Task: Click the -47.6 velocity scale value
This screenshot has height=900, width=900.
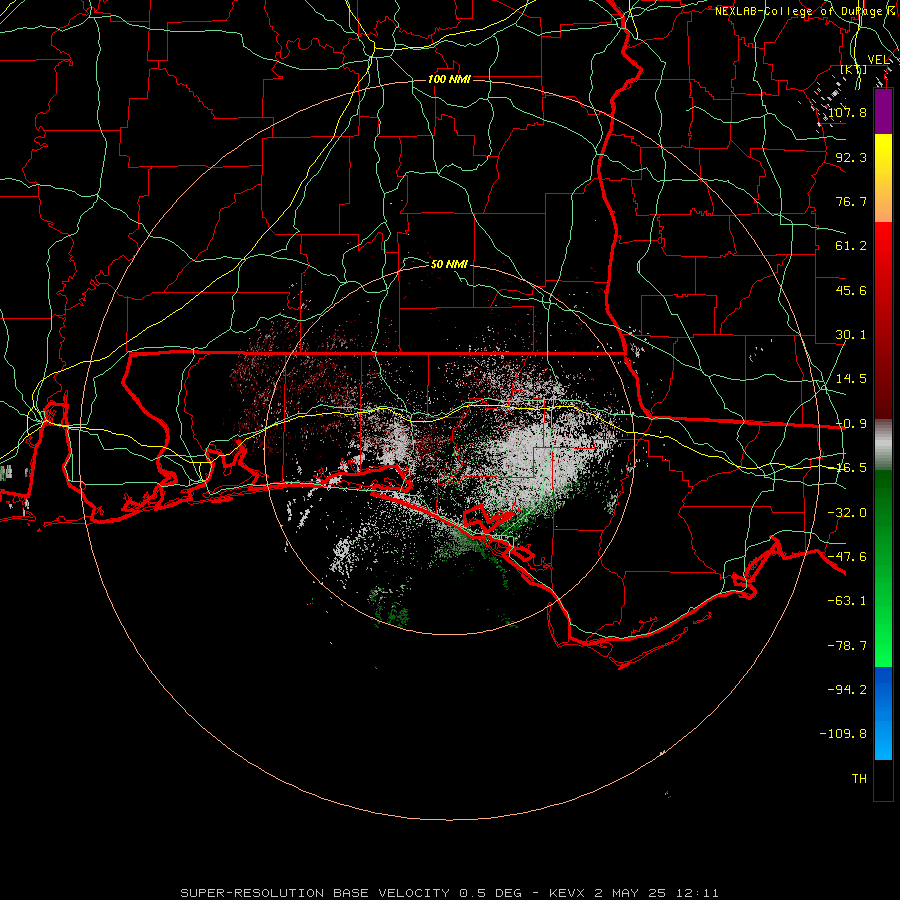Action: click(847, 557)
